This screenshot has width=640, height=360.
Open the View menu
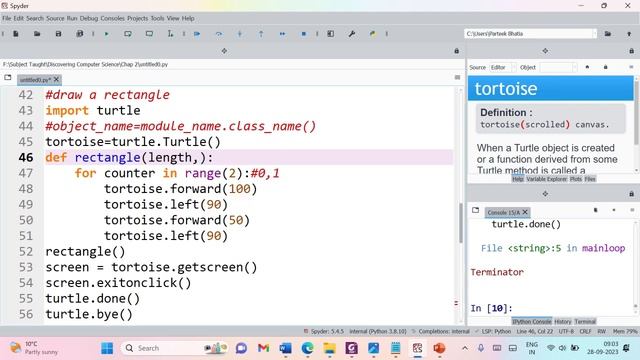tap(173, 18)
